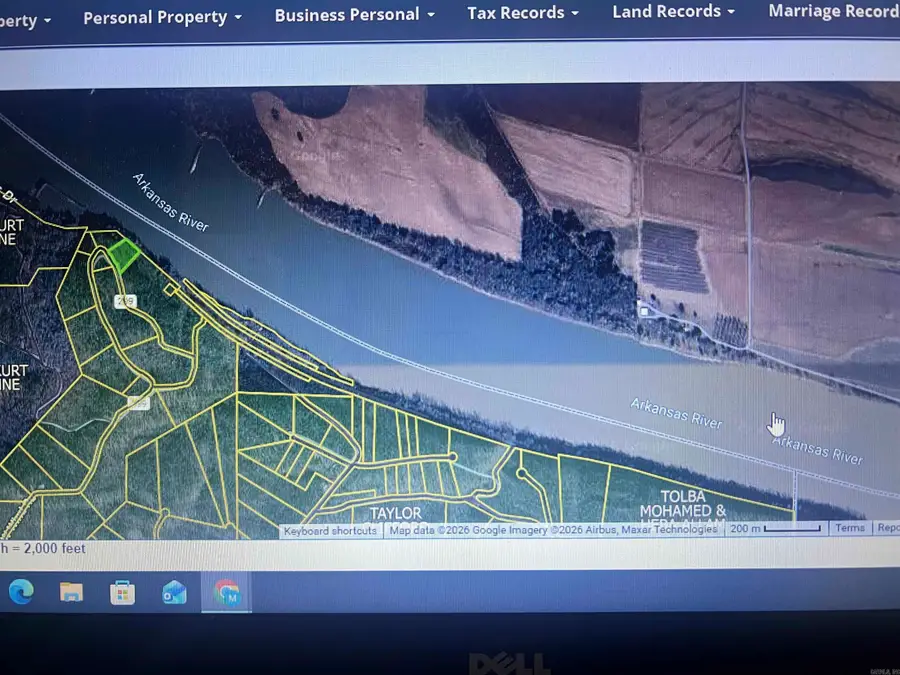Click the Map data copyright attribution text
900x675 pixels.
point(553,529)
